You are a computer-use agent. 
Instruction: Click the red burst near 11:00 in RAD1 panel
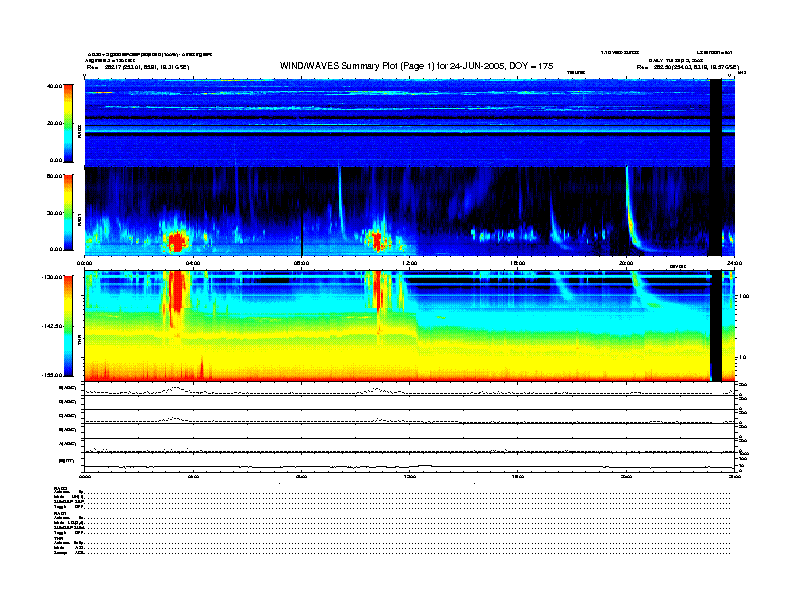[x=376, y=241]
